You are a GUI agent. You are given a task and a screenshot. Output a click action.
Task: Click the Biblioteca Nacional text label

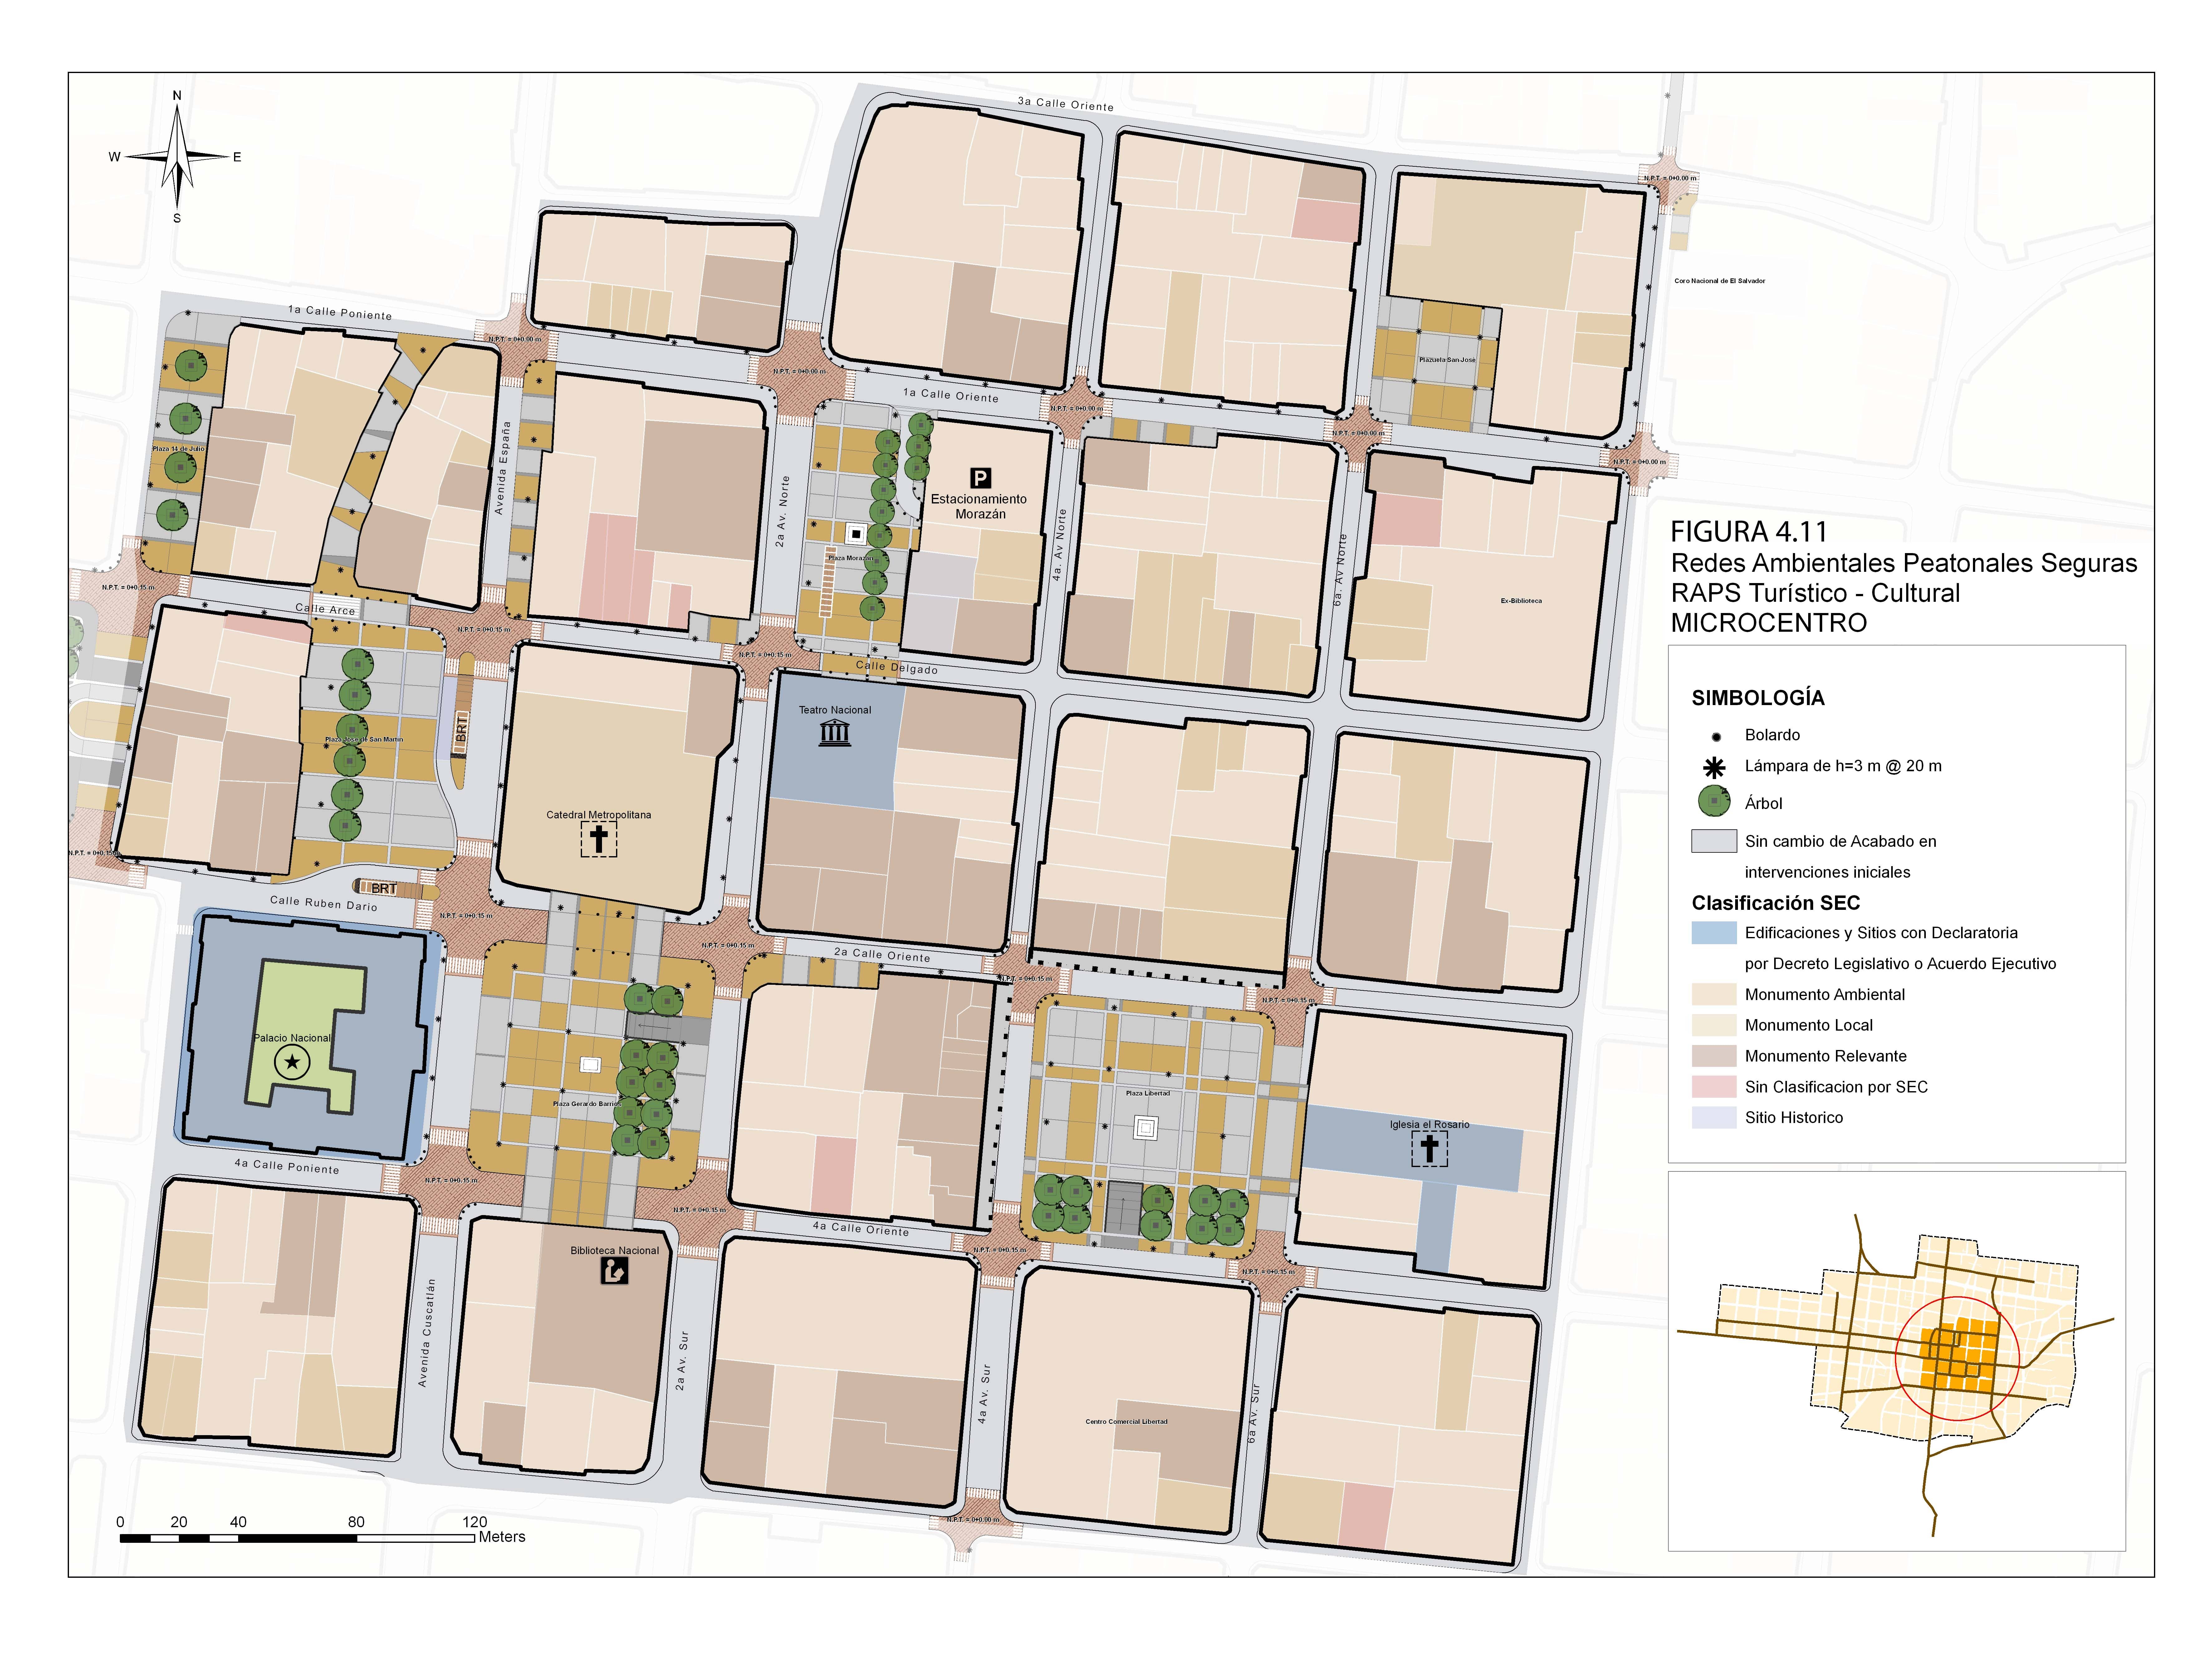(x=615, y=1251)
